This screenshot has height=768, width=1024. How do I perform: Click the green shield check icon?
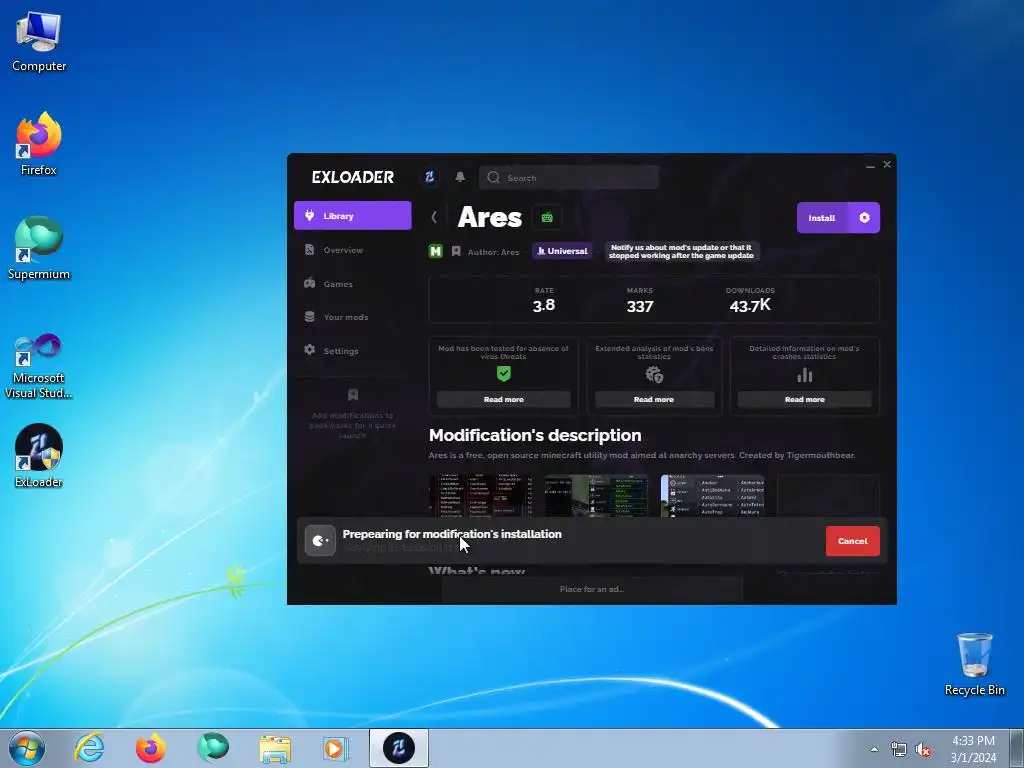(504, 374)
